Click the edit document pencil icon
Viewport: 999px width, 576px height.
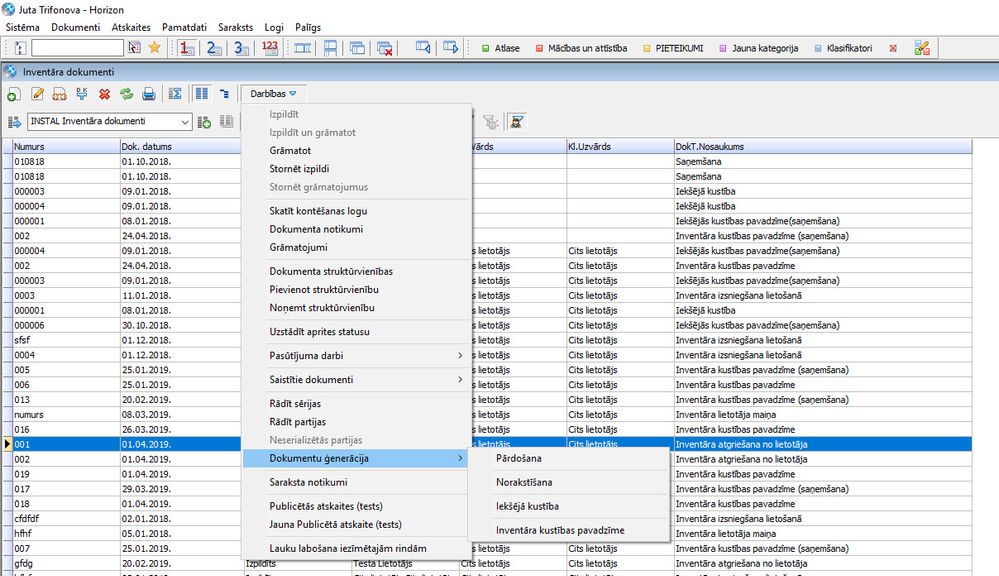pos(37,94)
